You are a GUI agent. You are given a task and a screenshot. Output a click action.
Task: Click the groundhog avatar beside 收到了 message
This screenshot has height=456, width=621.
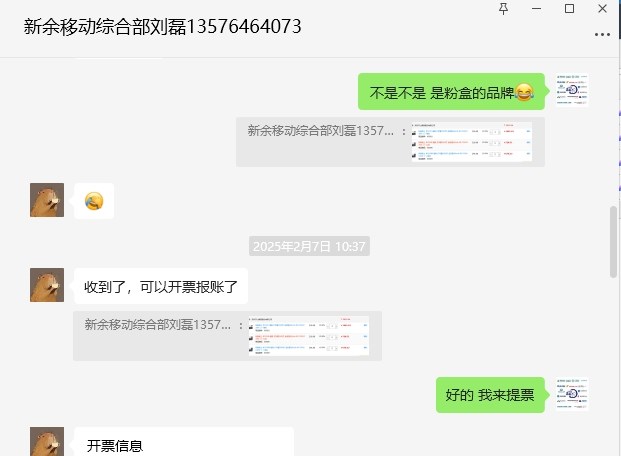(x=47, y=285)
